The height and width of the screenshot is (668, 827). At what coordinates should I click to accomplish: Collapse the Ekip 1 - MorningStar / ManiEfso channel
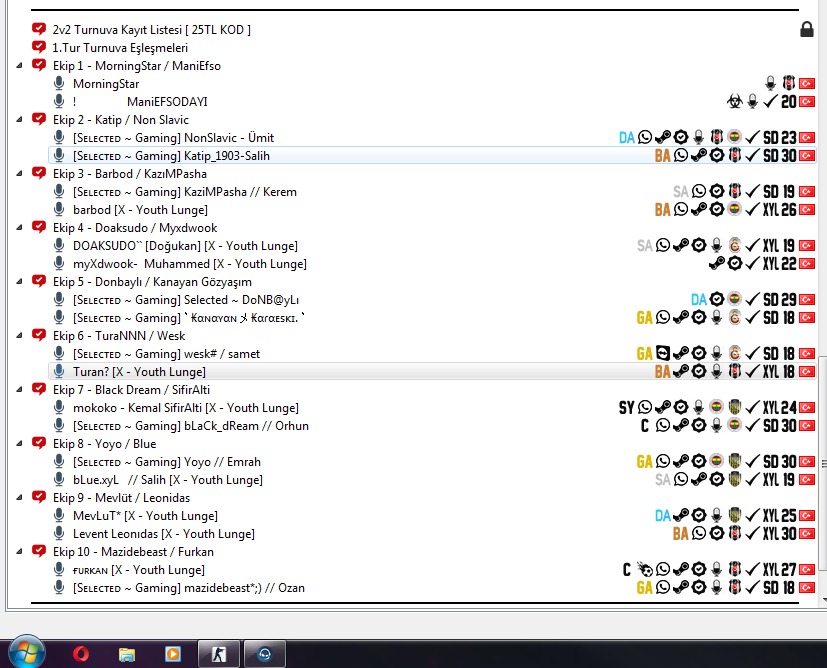(x=20, y=66)
